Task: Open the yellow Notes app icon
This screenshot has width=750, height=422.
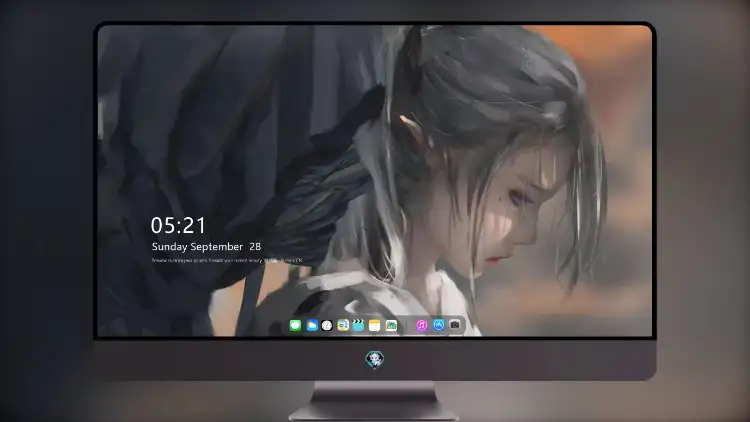Action: (x=375, y=325)
